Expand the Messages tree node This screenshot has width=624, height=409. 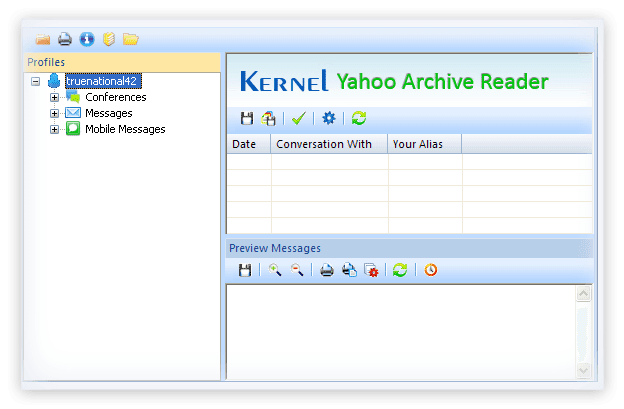55,113
